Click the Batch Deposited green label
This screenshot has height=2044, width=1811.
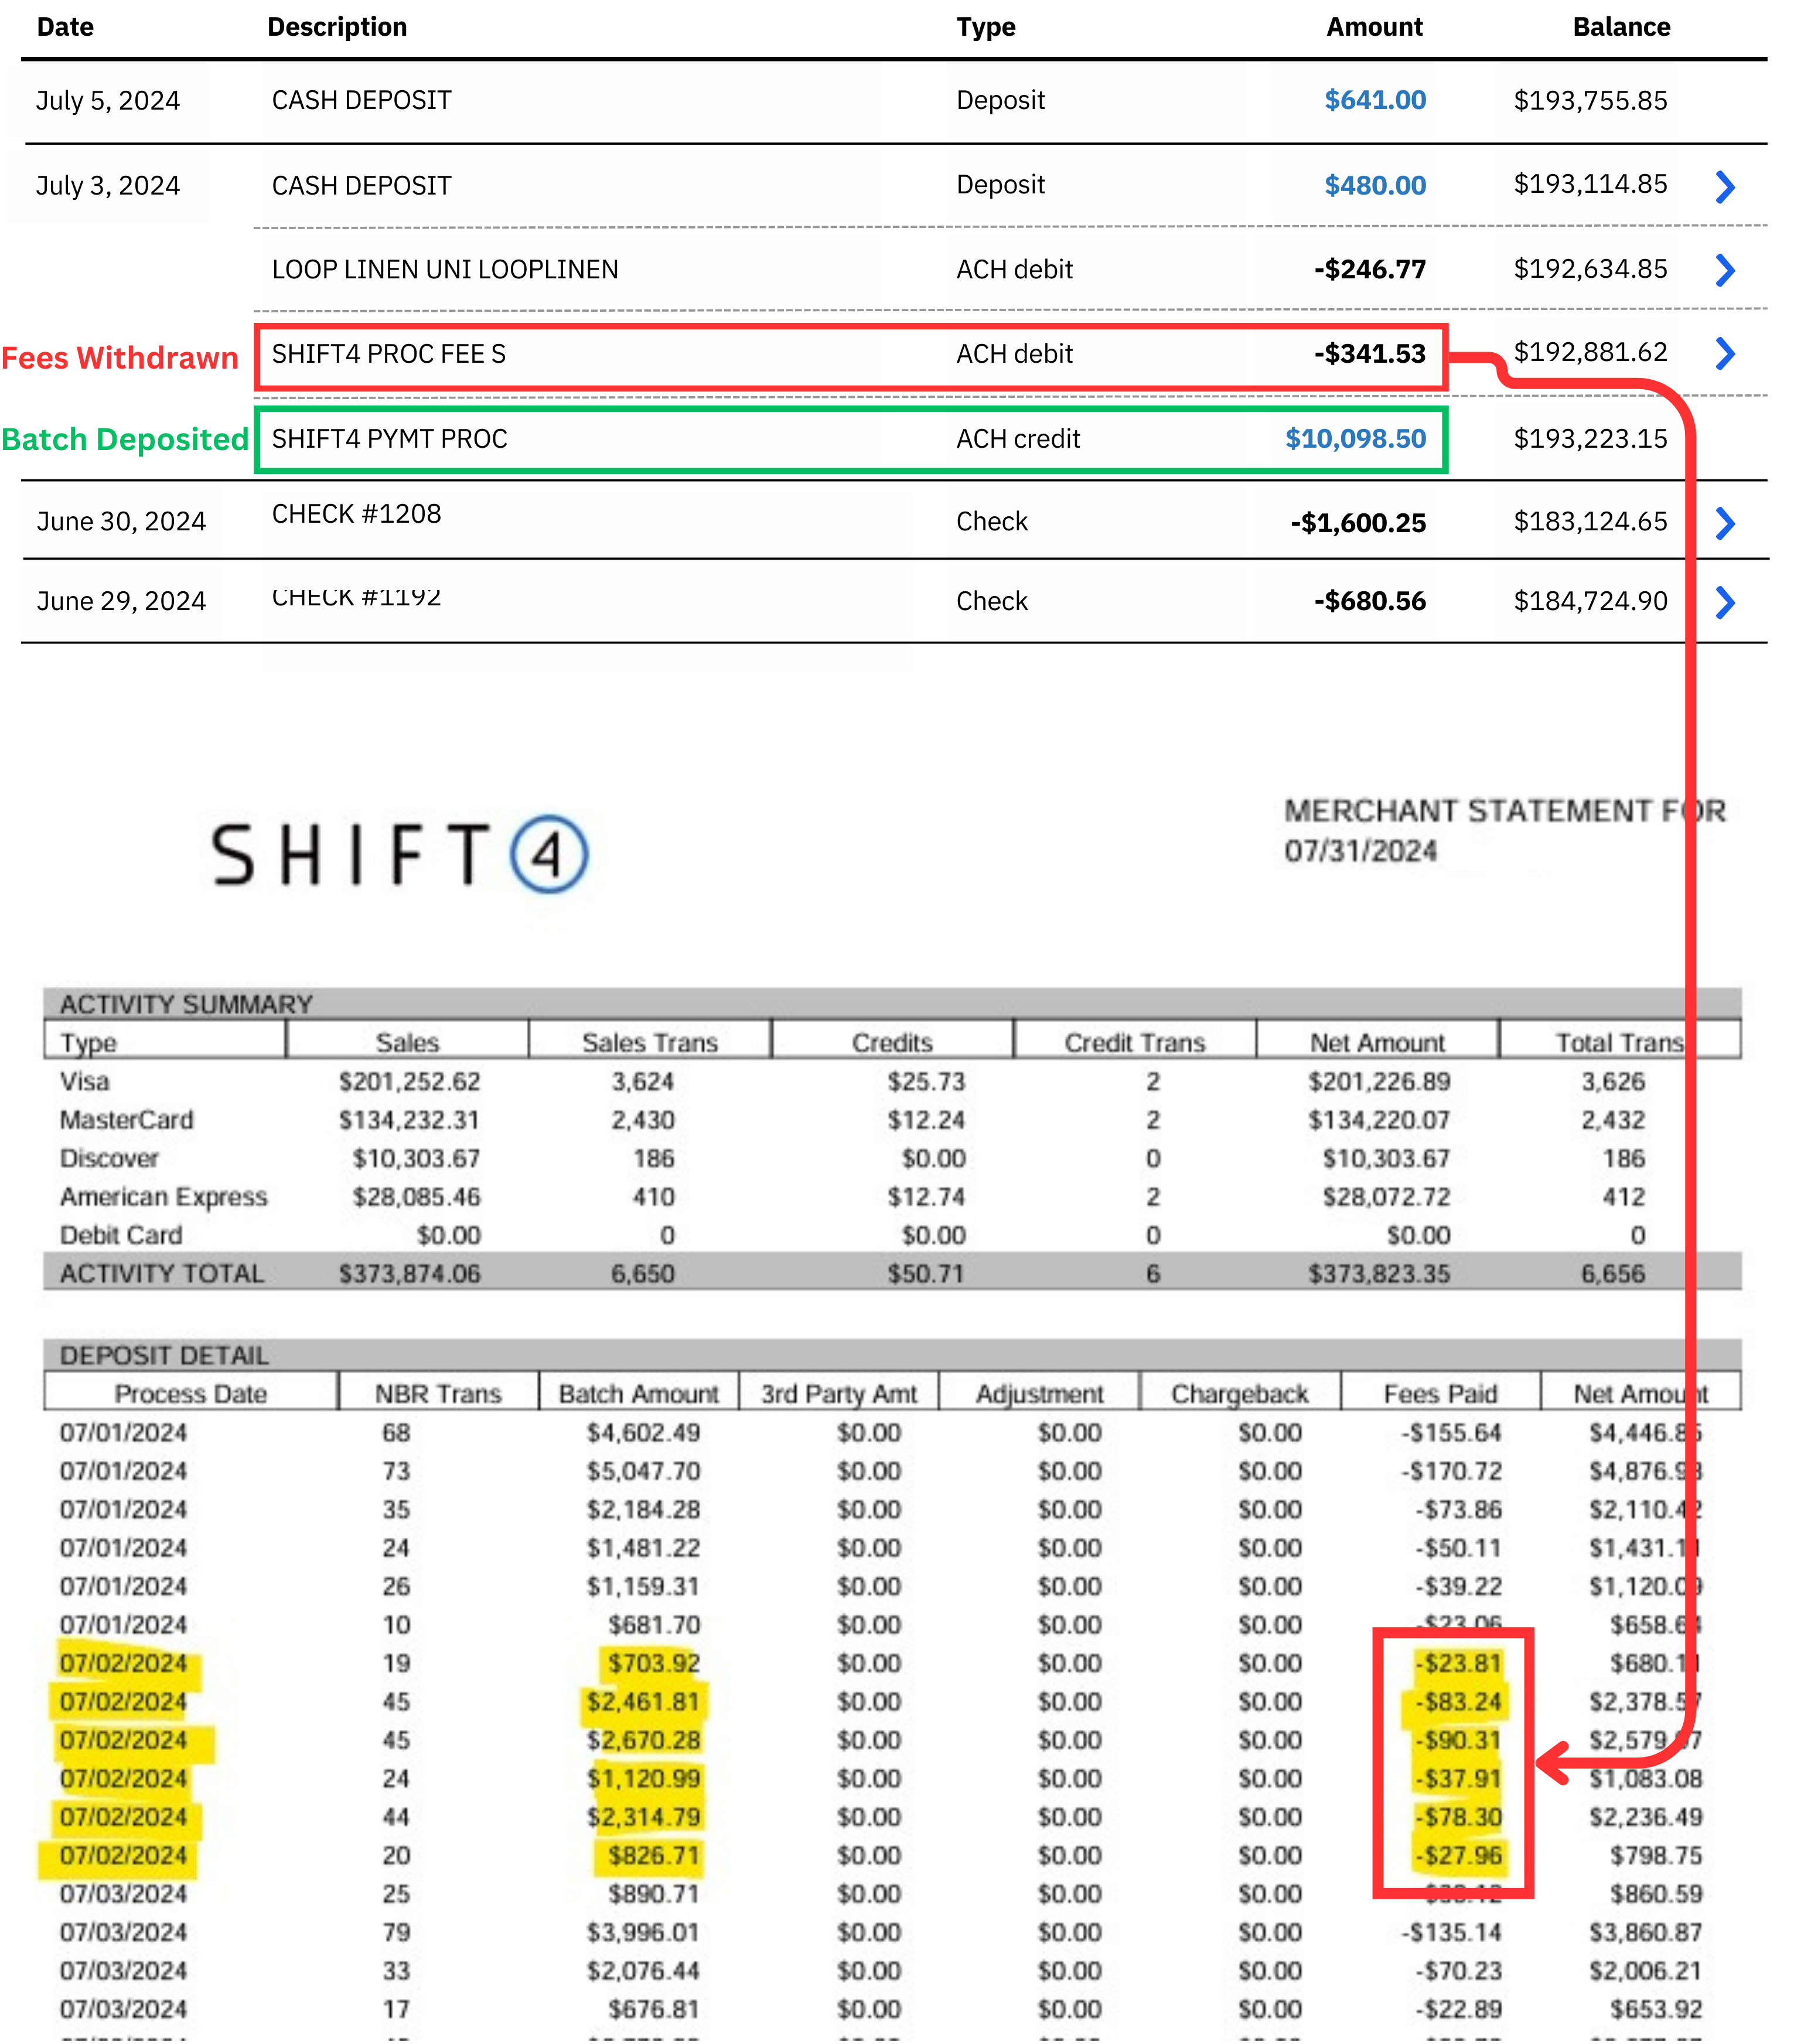tap(125, 439)
